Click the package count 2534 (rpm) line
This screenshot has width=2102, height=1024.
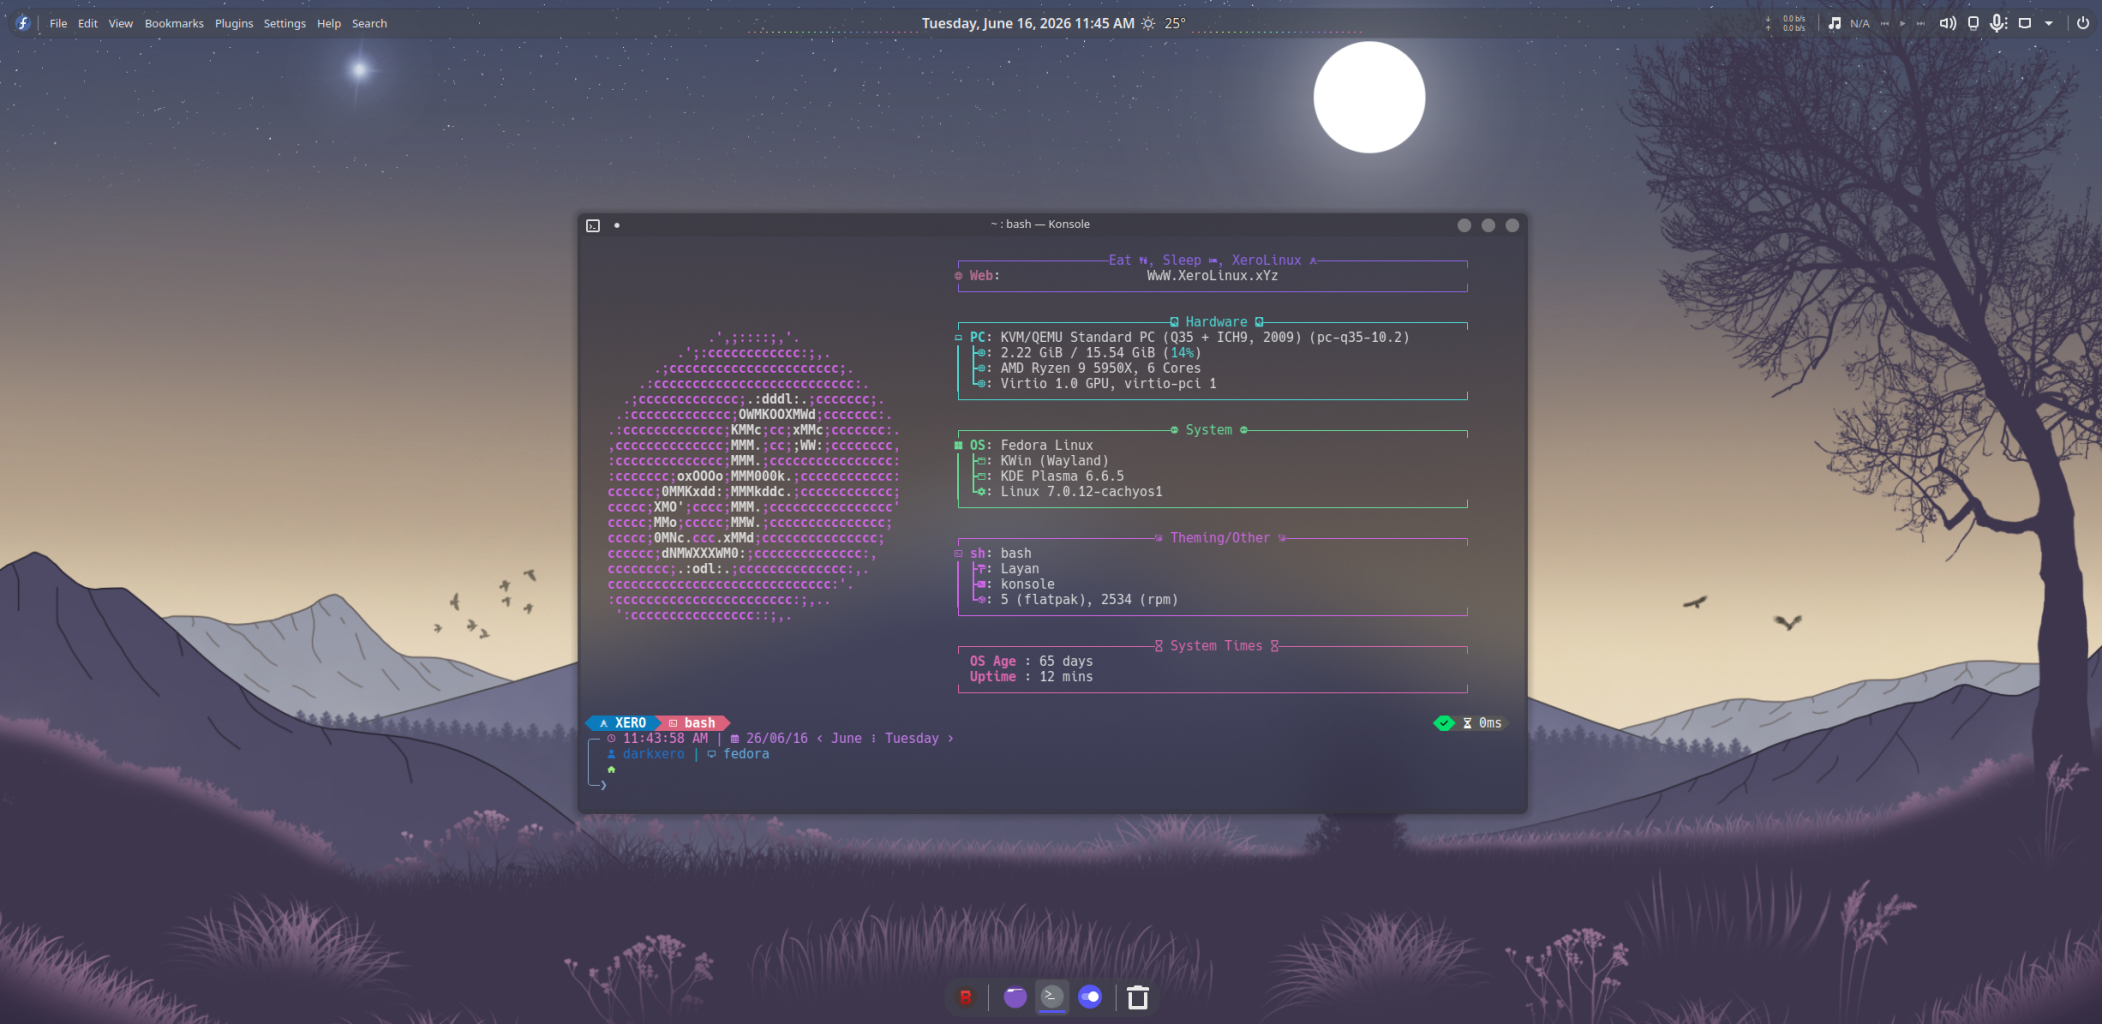(1077, 600)
